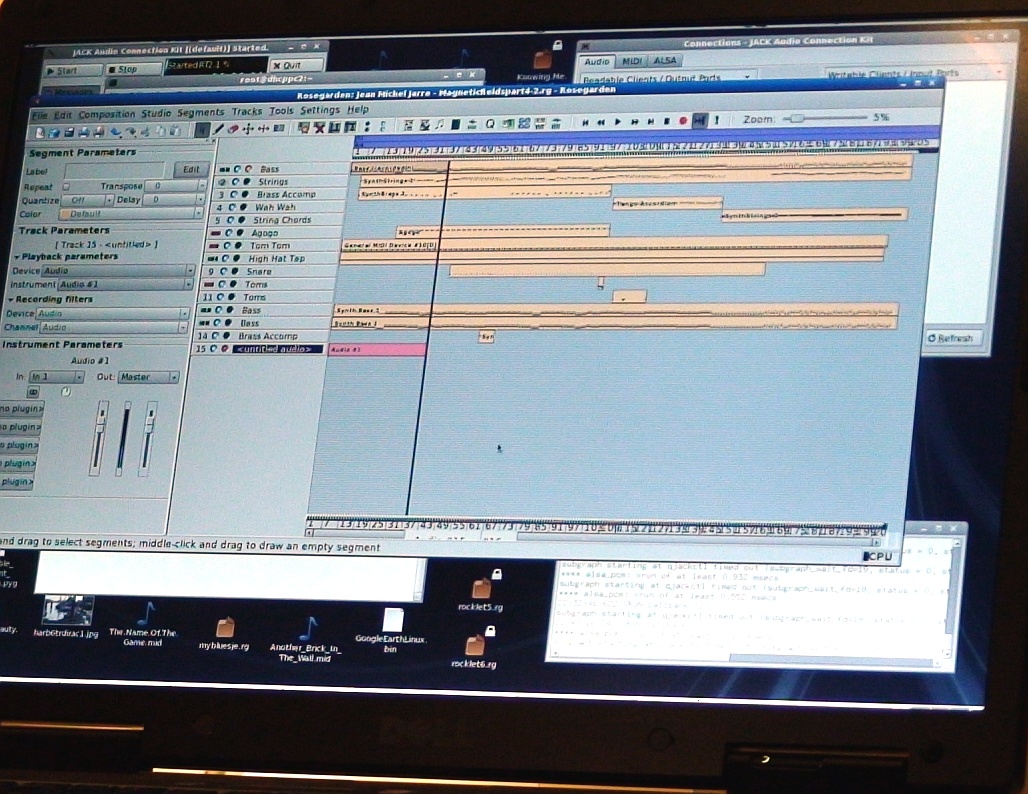Image resolution: width=1028 pixels, height=794 pixels.
Task: Pick the red Eraser tool
Action: [233, 129]
